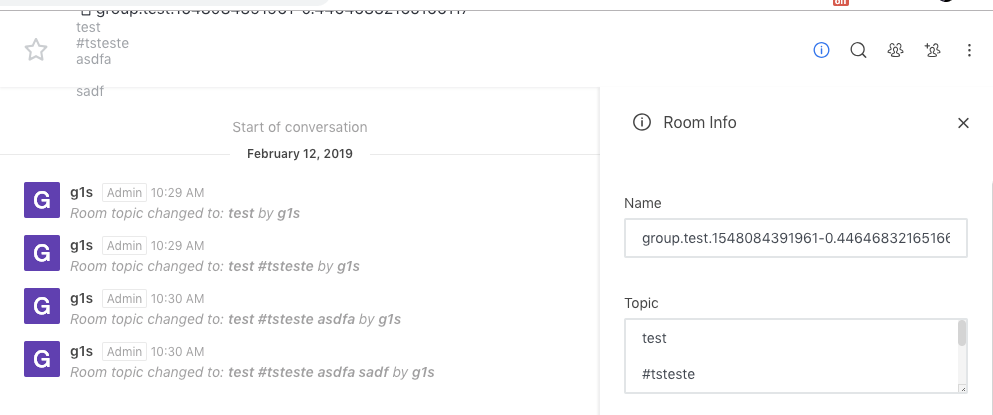Click the blue Room Info header icon

822,50
